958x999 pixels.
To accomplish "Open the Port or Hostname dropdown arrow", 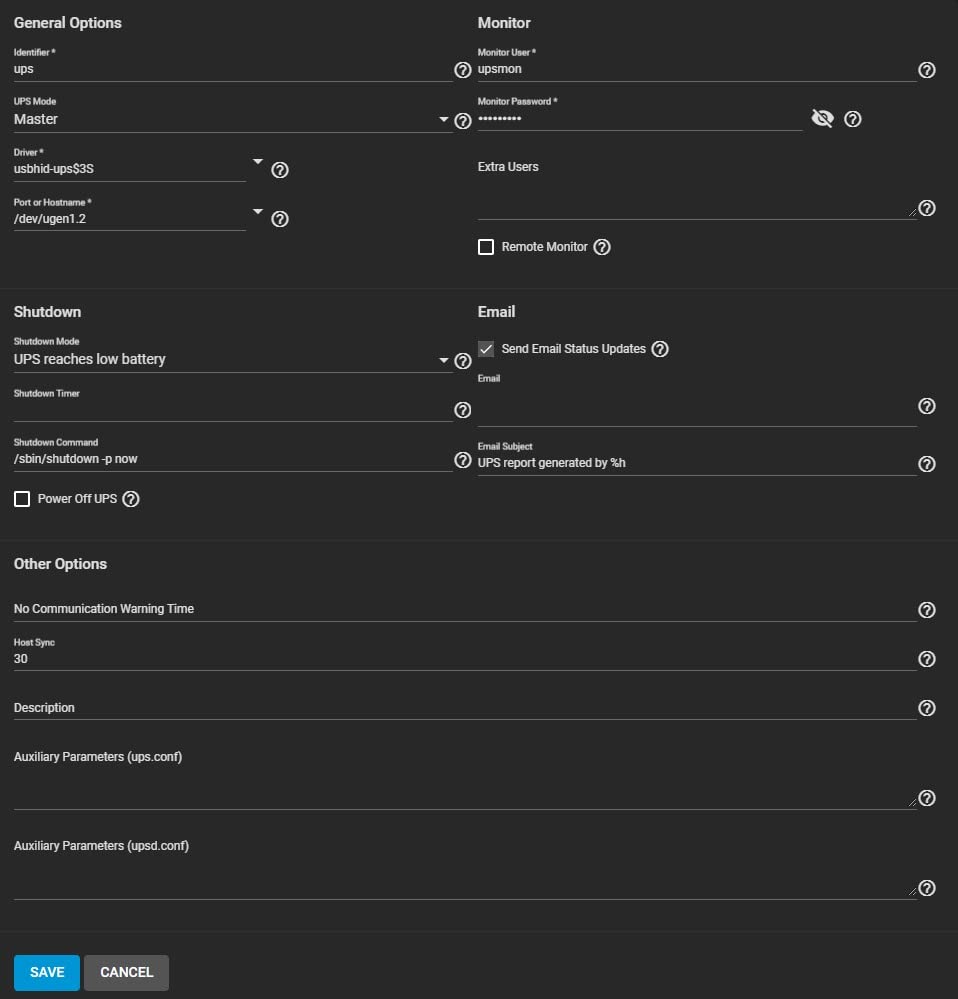I will 258,211.
